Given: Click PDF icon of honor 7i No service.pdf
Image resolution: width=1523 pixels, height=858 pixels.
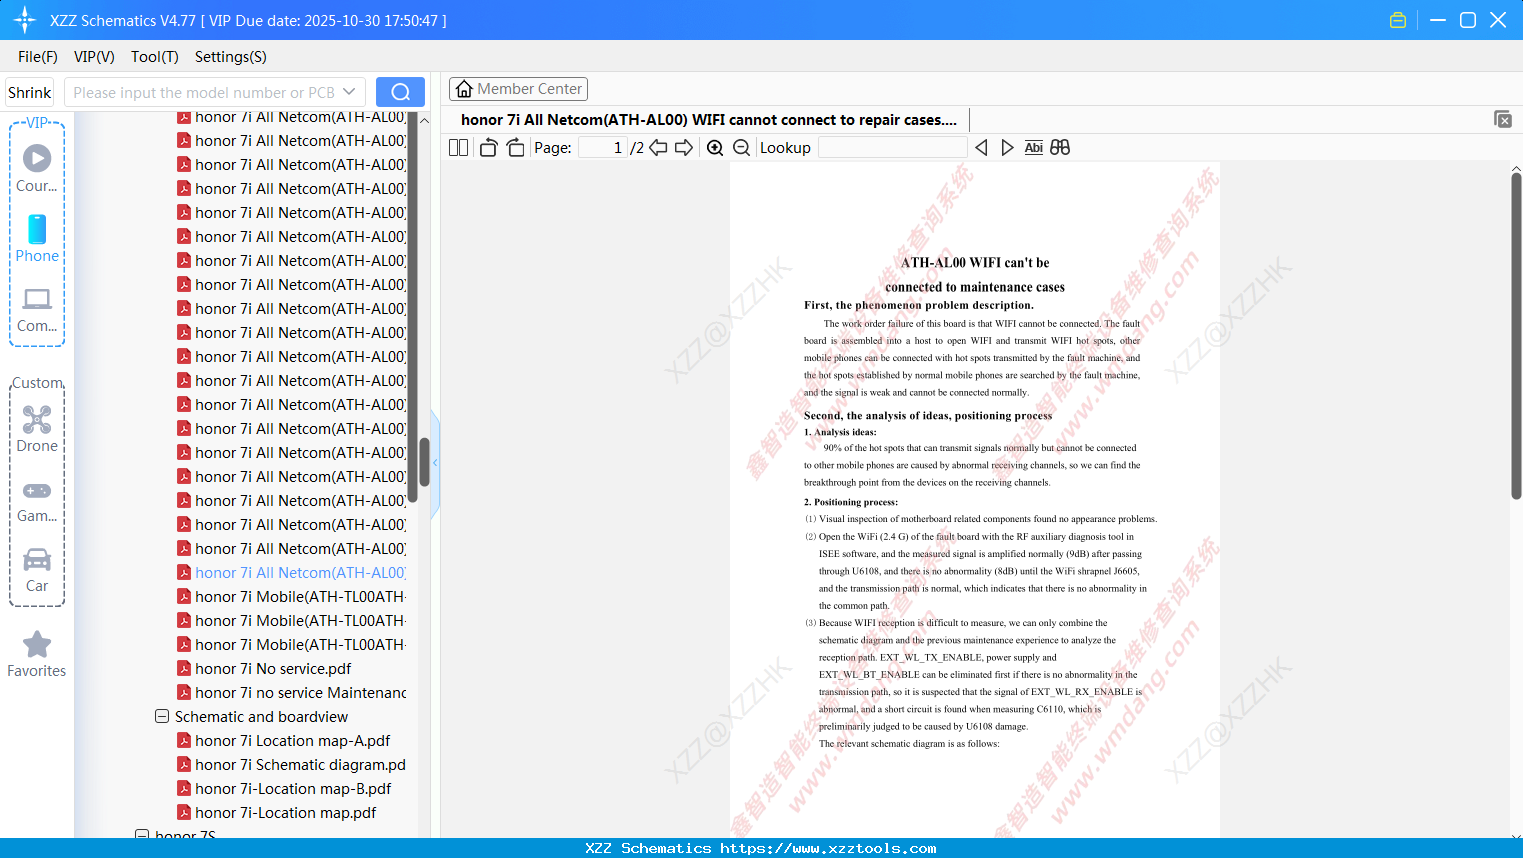Looking at the screenshot, I should tap(184, 668).
